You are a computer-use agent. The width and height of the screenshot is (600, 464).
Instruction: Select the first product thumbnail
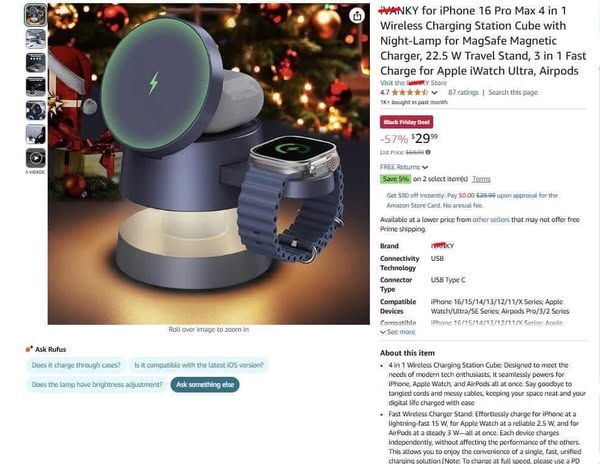tap(36, 15)
